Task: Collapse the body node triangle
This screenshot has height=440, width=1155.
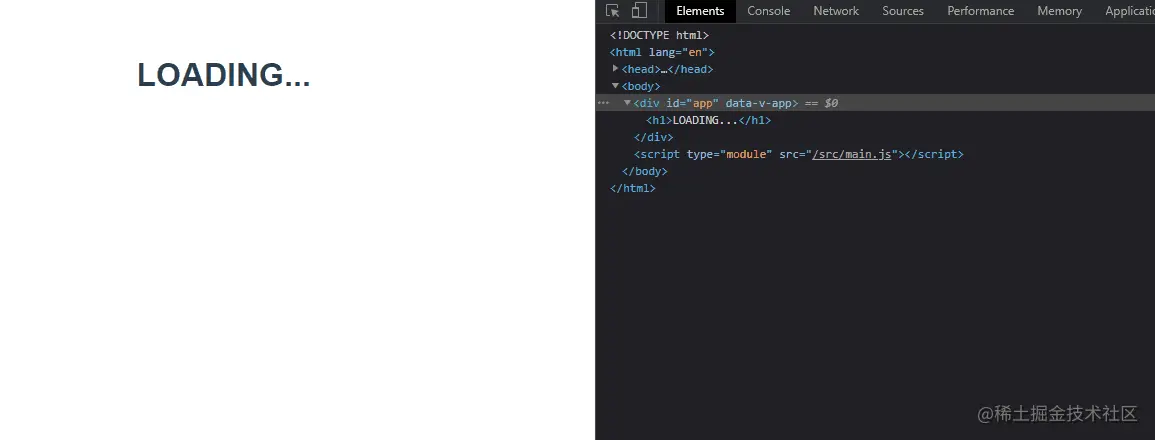Action: click(x=615, y=85)
